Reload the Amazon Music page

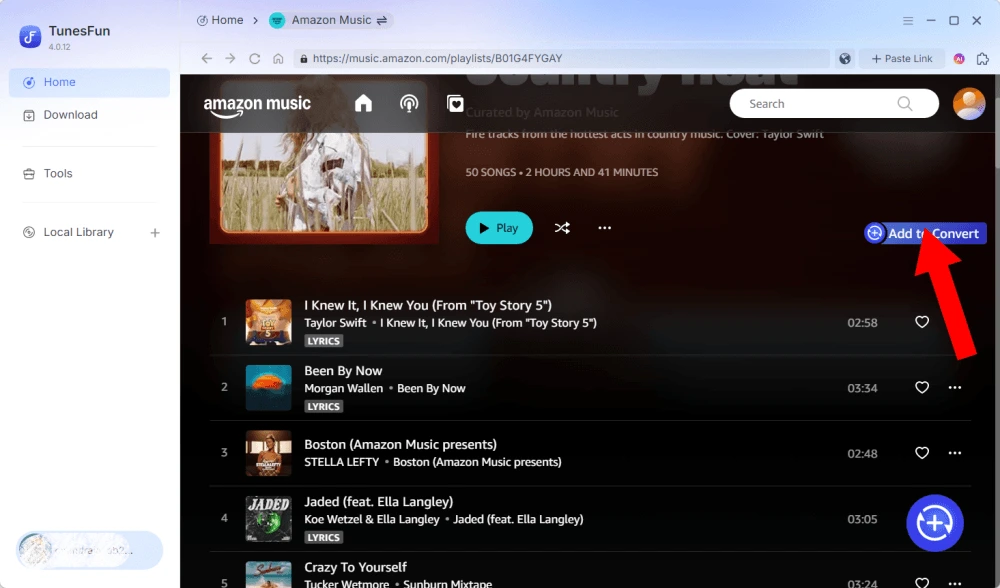click(x=254, y=59)
